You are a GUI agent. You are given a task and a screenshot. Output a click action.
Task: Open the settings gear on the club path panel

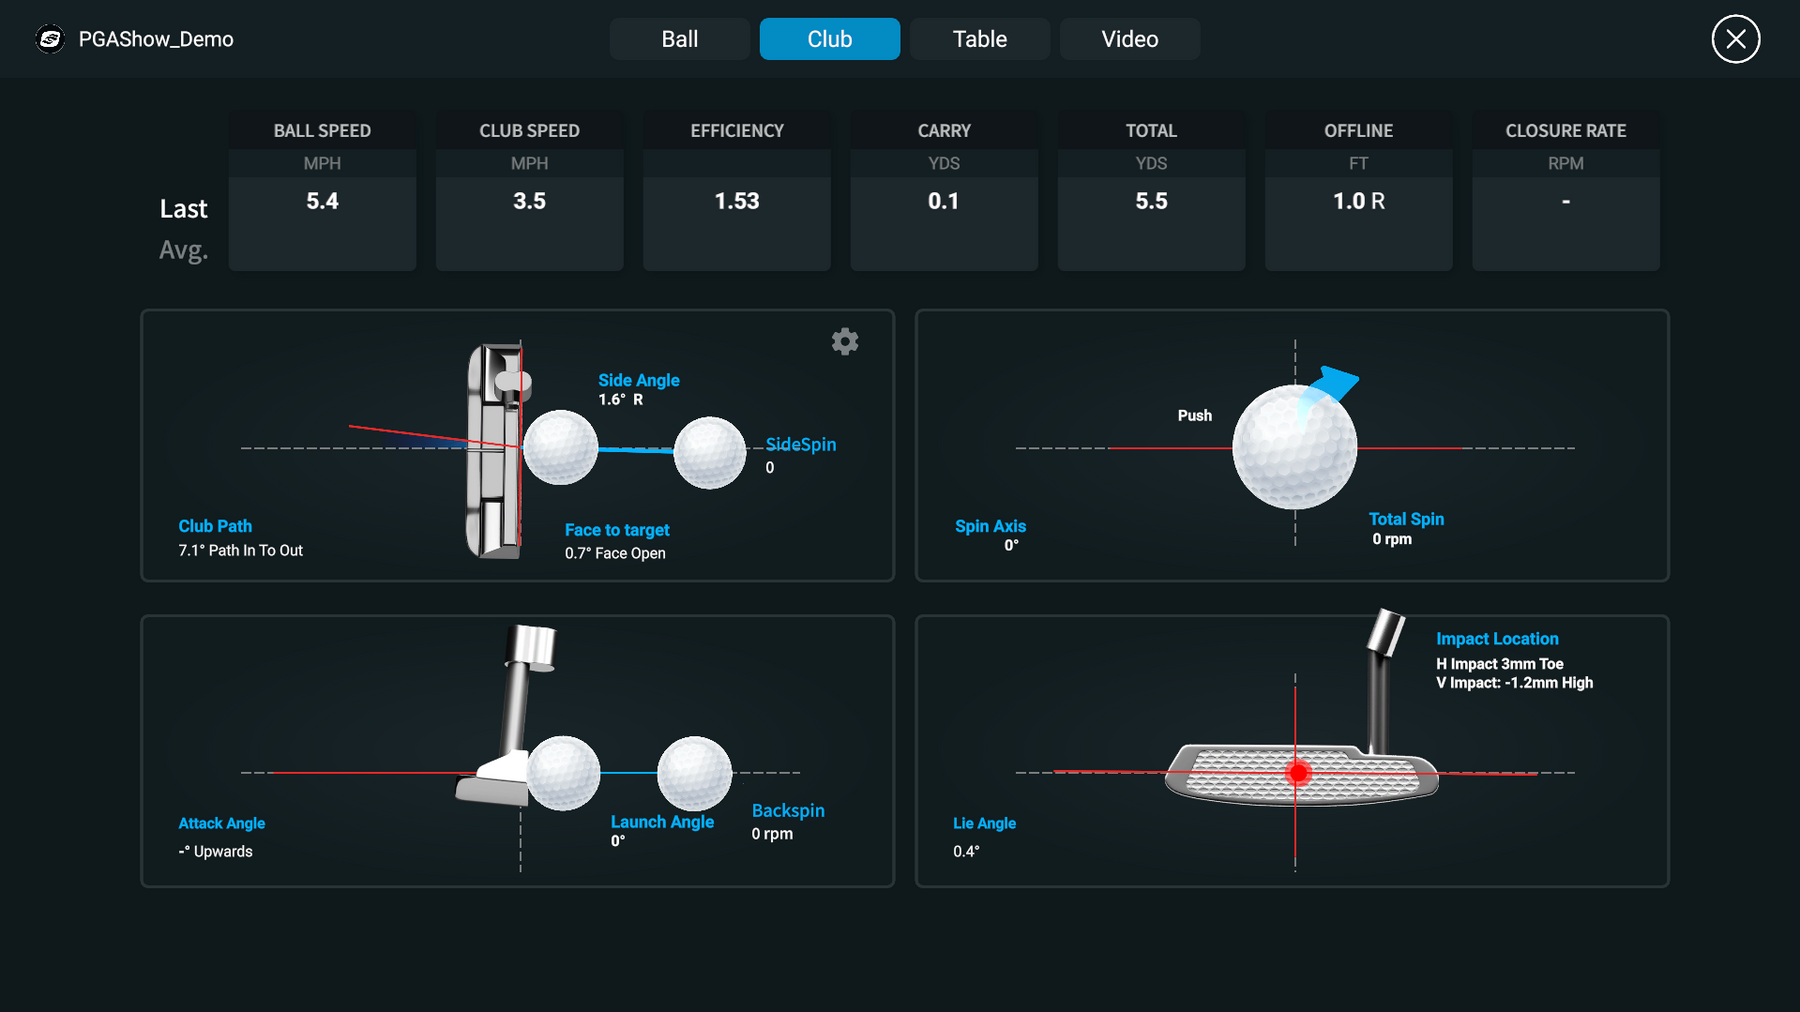pos(845,341)
